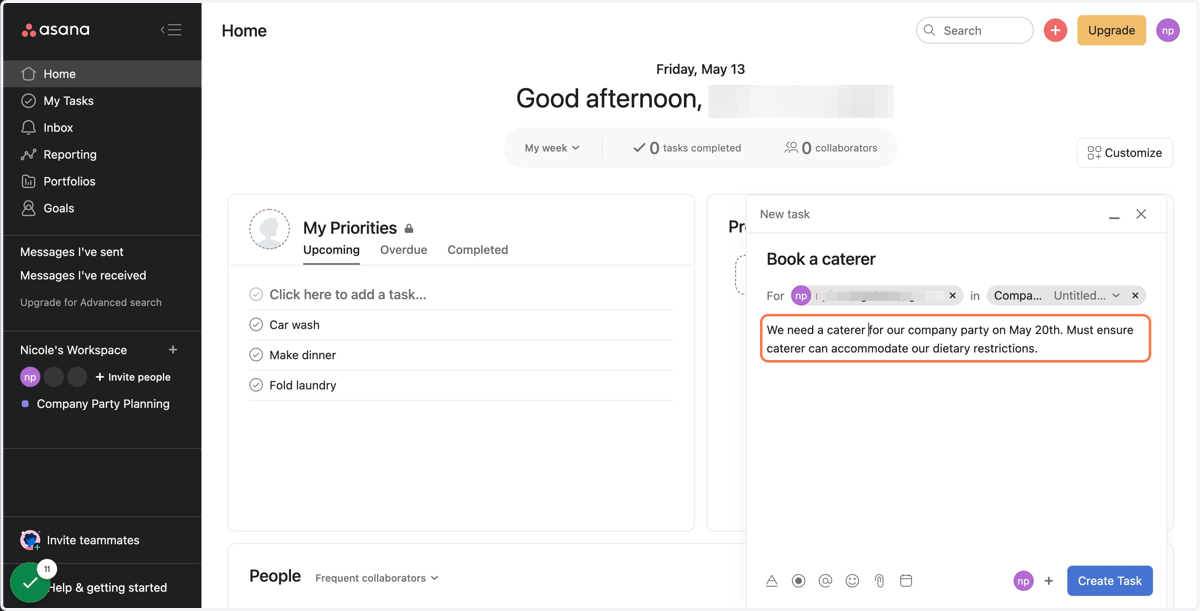Open Inbox in the sidebar
This screenshot has width=1200, height=611.
(x=102, y=127)
